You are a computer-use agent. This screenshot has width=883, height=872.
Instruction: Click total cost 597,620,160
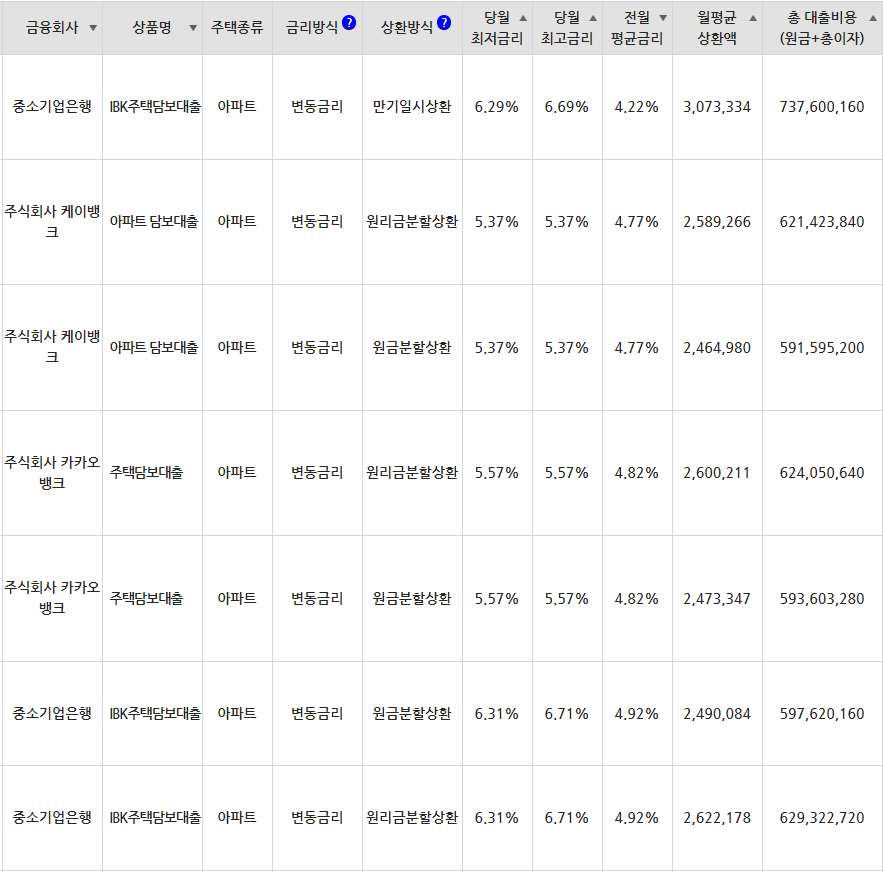822,714
